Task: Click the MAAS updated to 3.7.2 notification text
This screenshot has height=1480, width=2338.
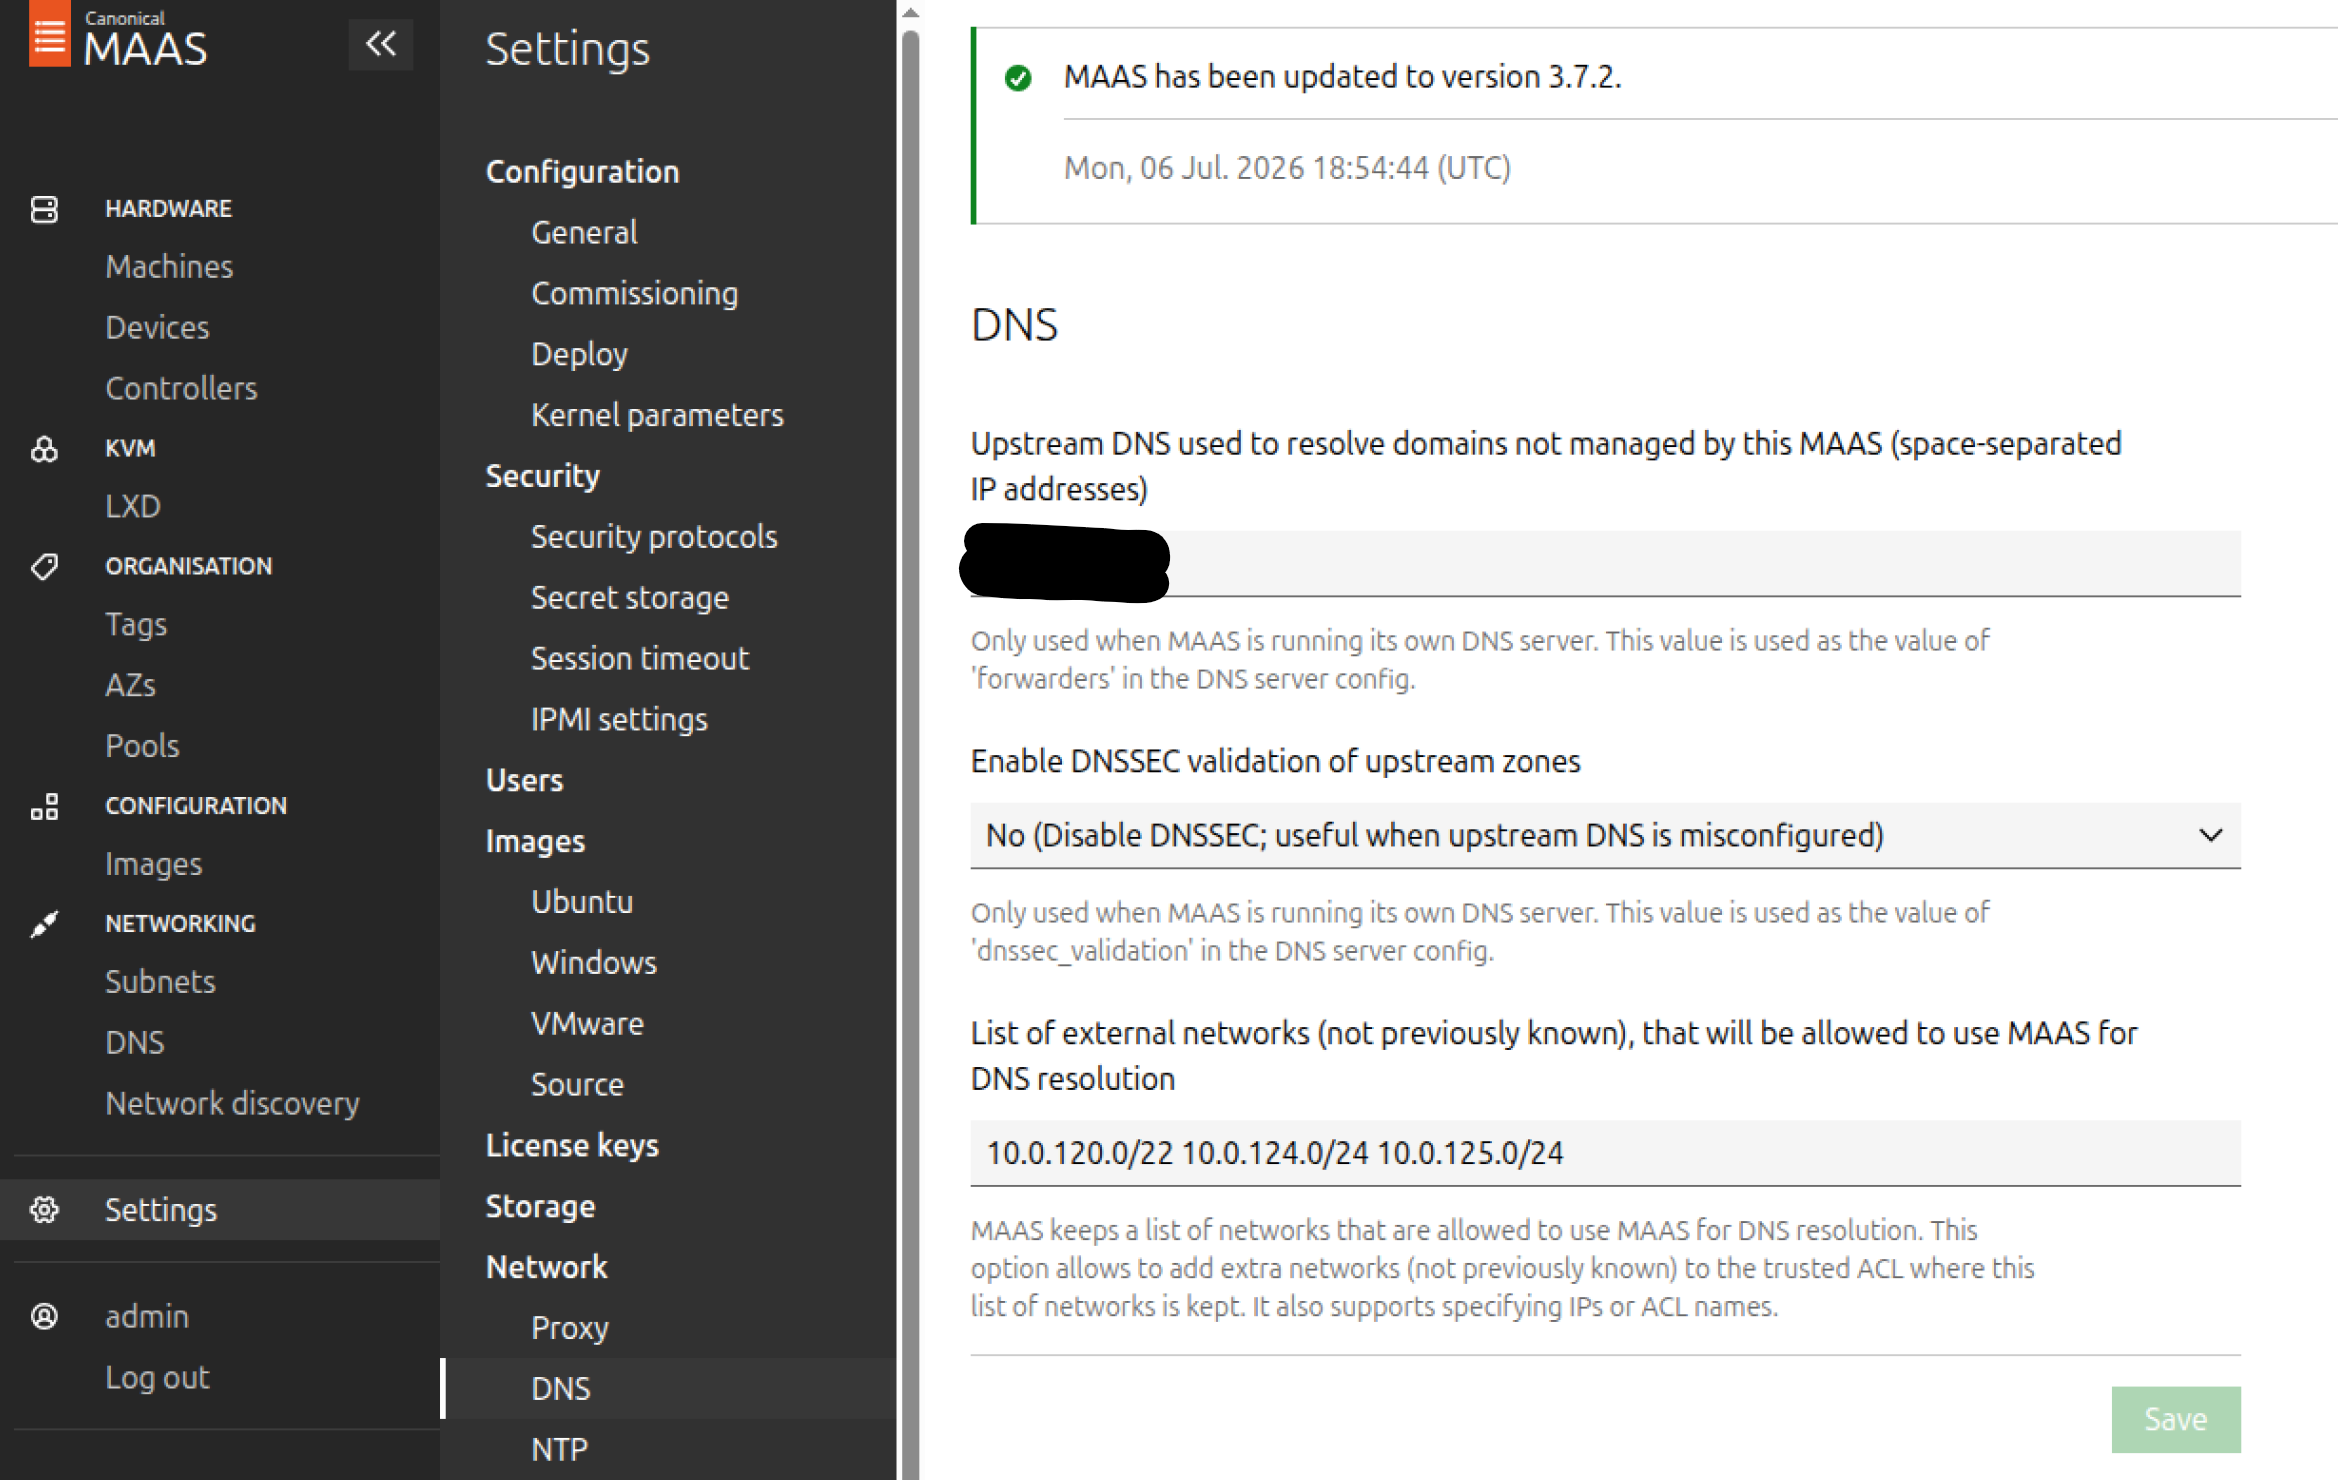Action: pos(1342,77)
